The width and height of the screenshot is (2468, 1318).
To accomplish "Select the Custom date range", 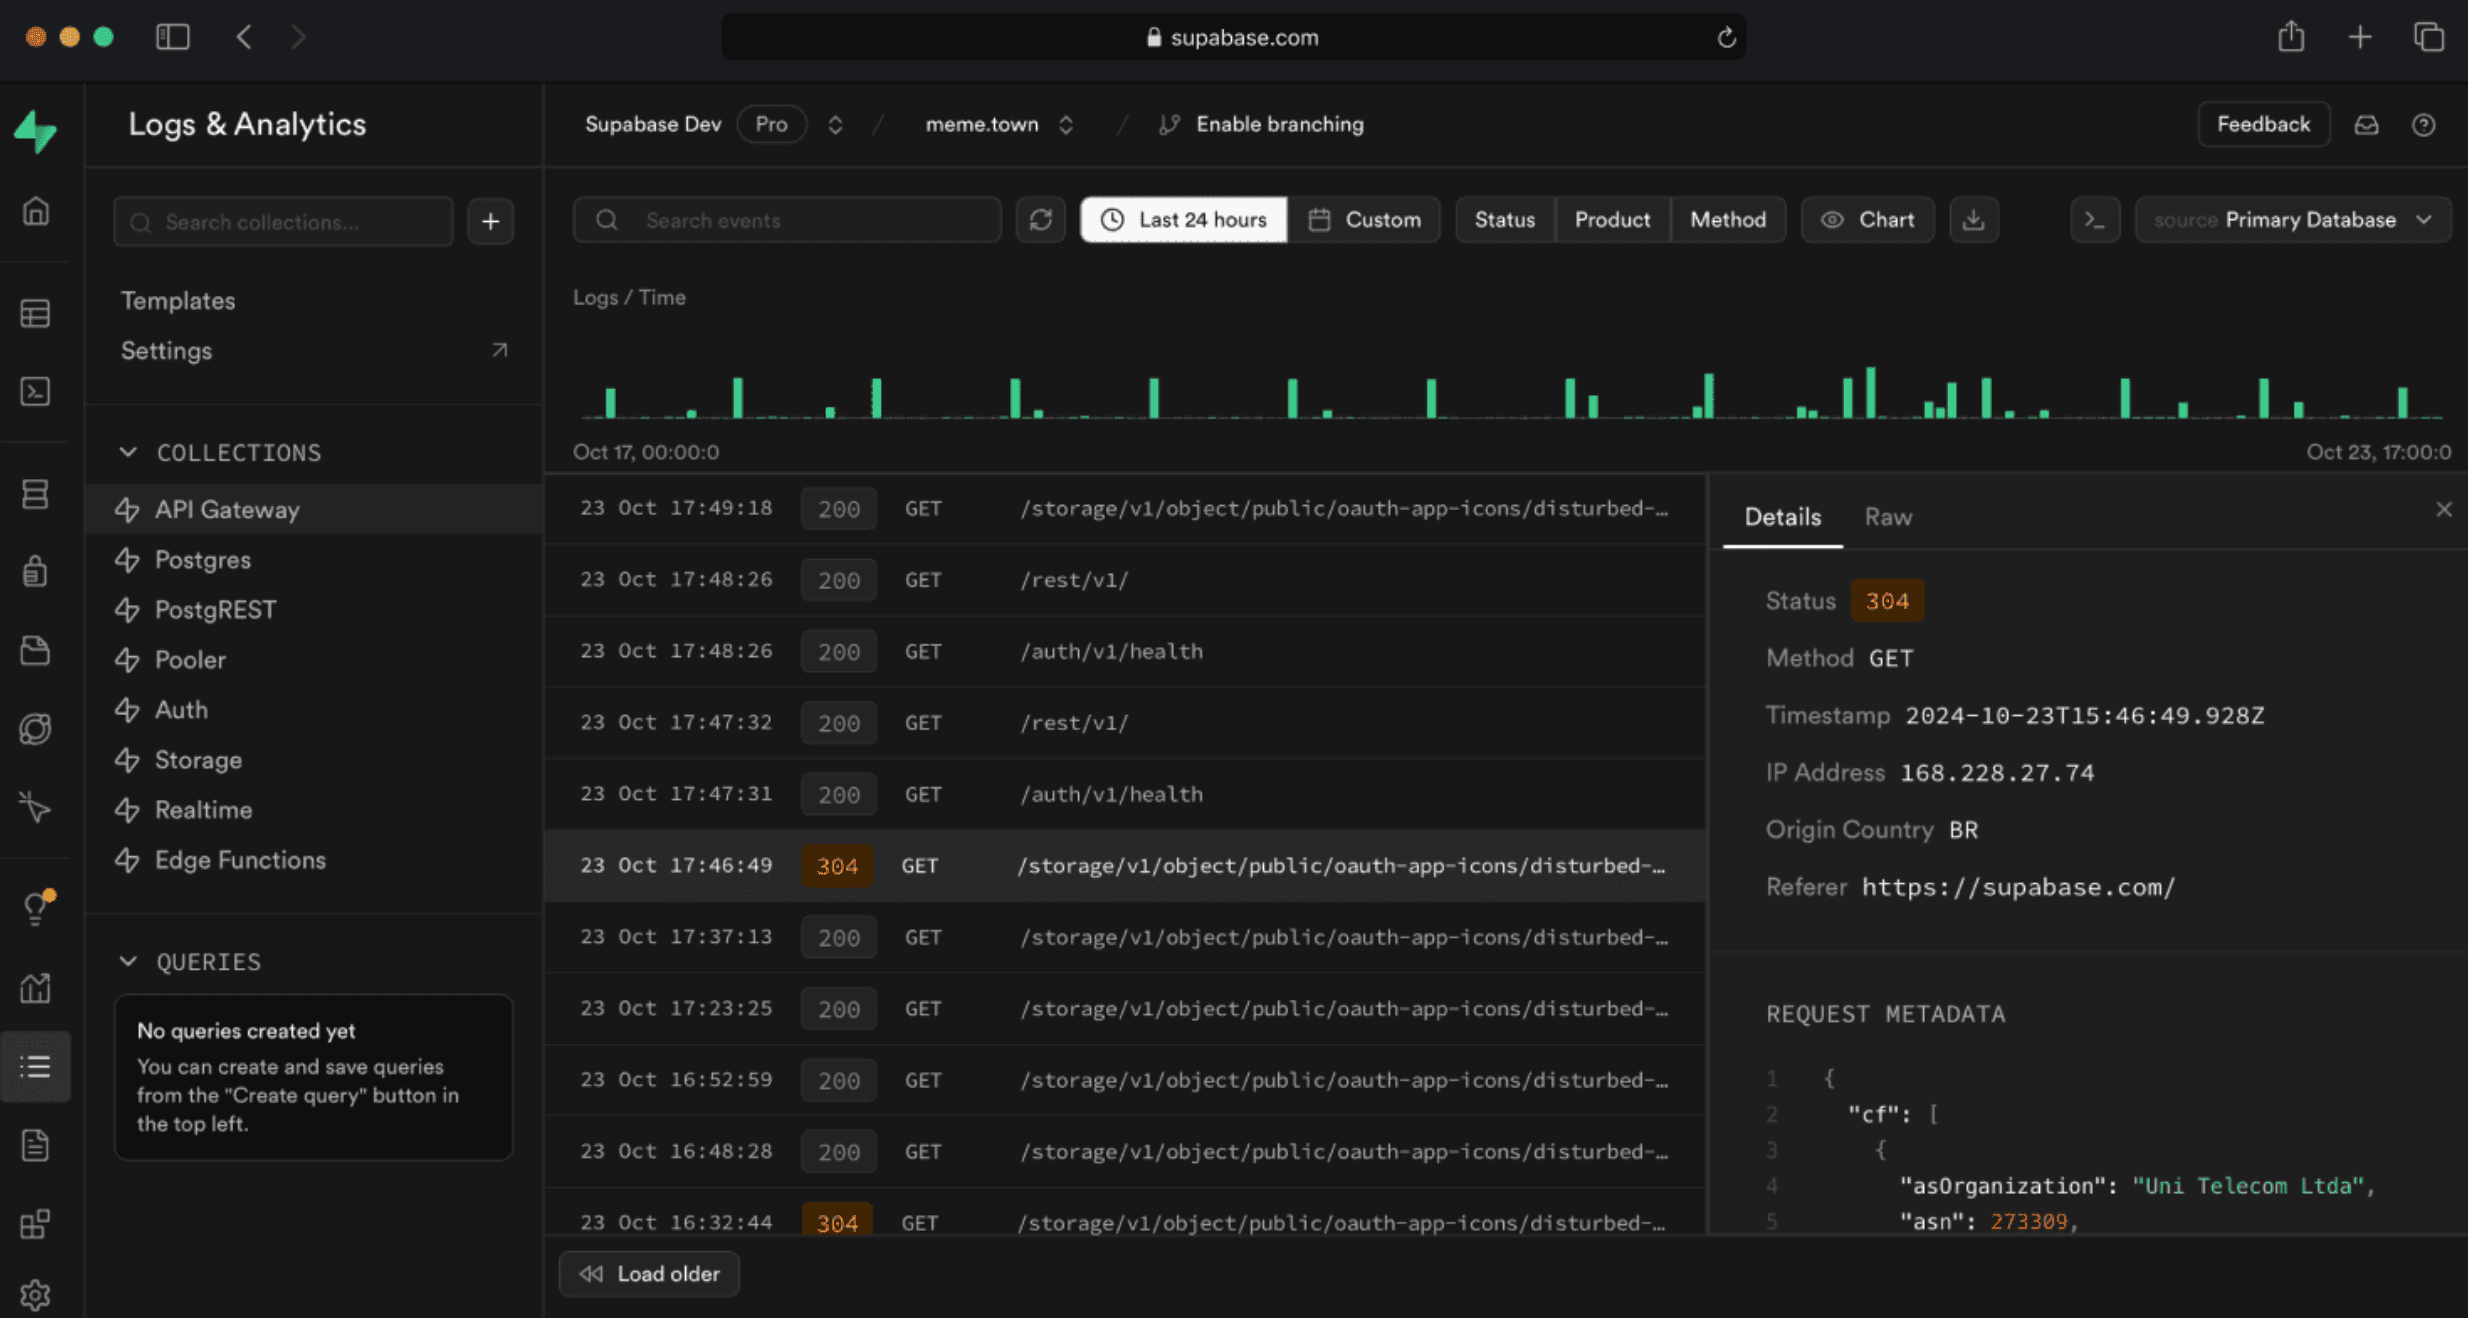I will point(1364,220).
